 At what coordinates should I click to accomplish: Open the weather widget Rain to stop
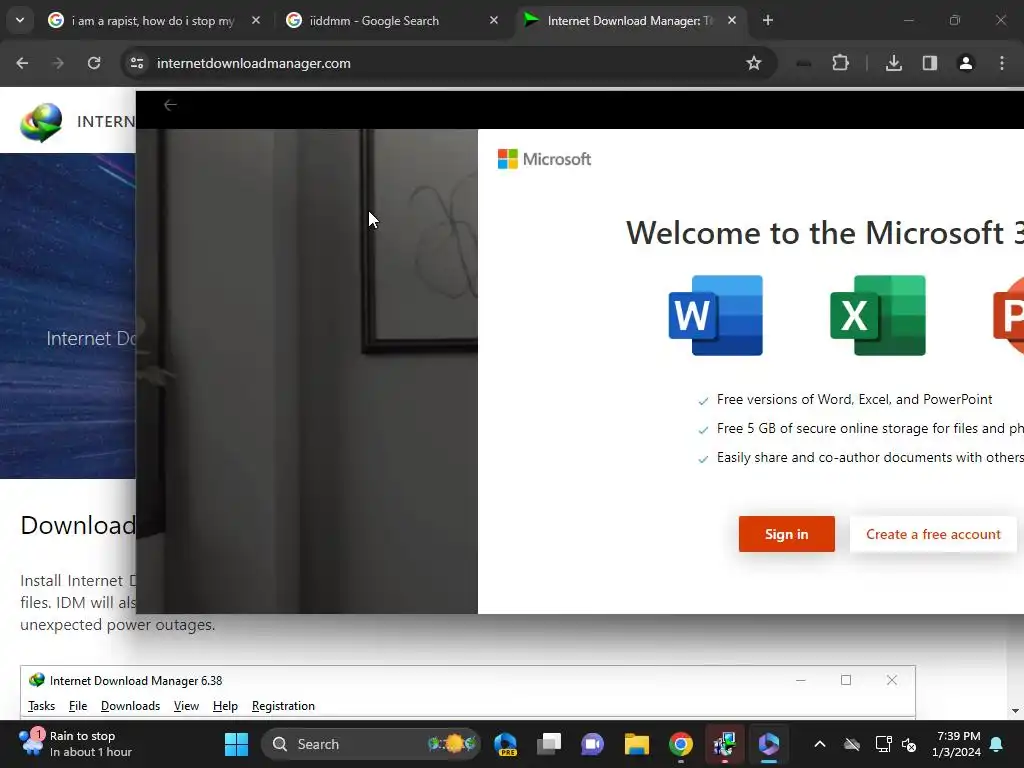pyautogui.click(x=76, y=744)
